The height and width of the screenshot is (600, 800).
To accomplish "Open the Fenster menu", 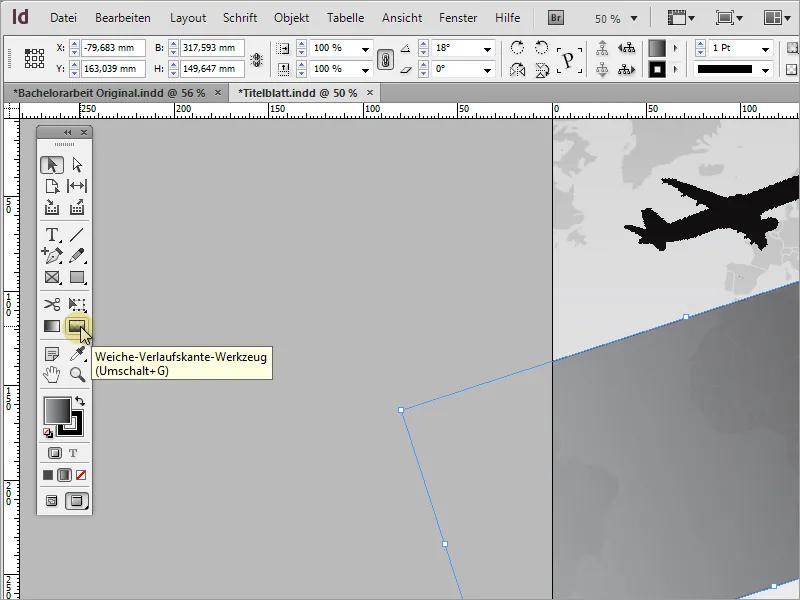I will click(458, 18).
